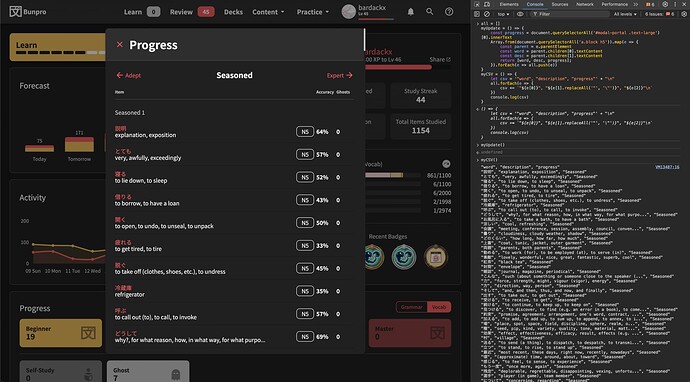
Task: Open the Learn nav item
Action: (142, 12)
